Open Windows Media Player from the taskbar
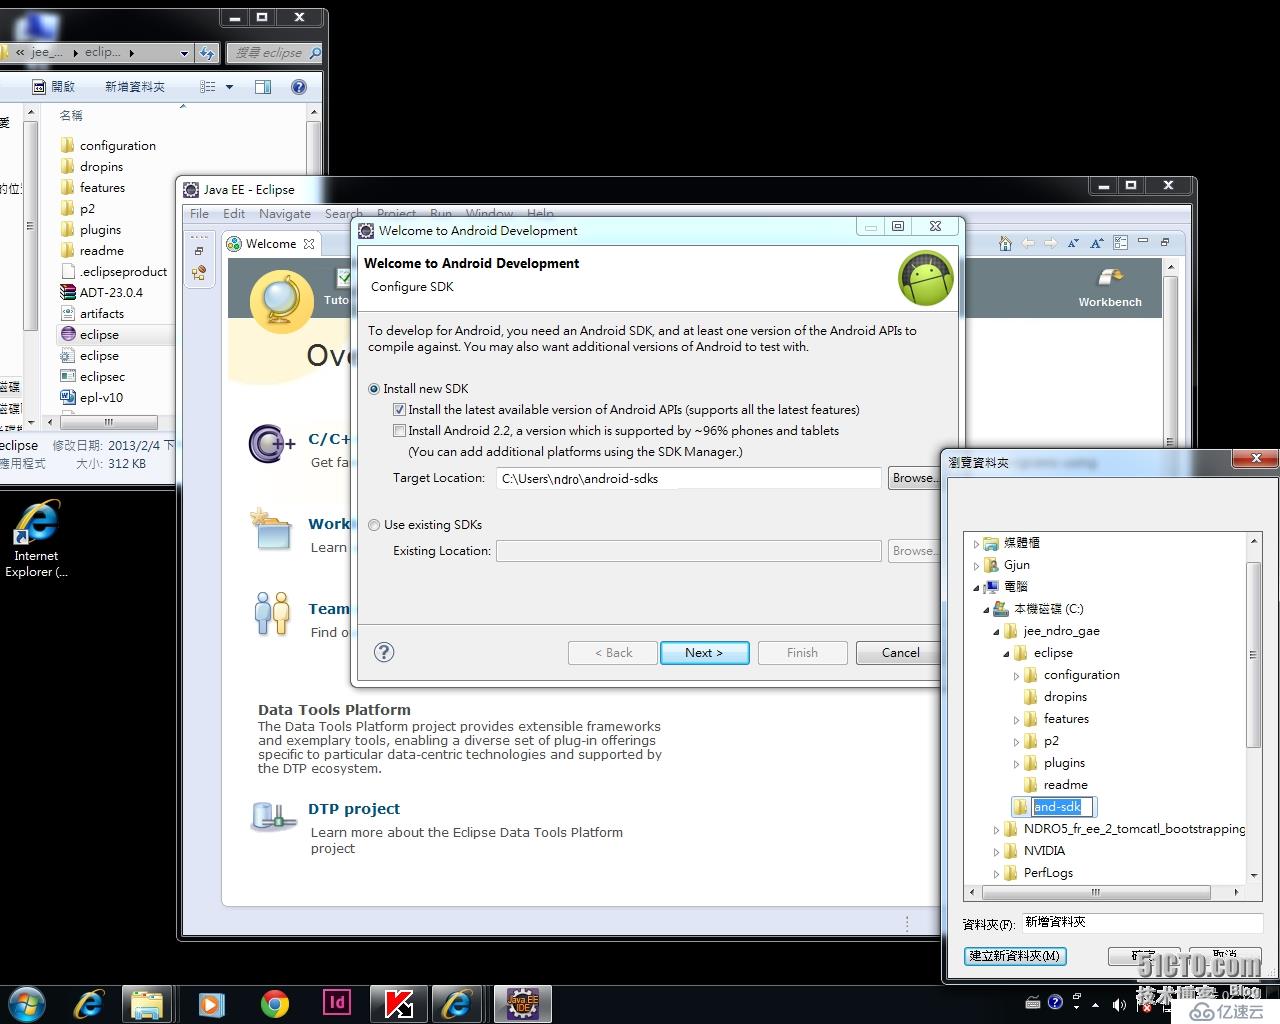Viewport: 1280px width, 1024px height. [211, 1003]
